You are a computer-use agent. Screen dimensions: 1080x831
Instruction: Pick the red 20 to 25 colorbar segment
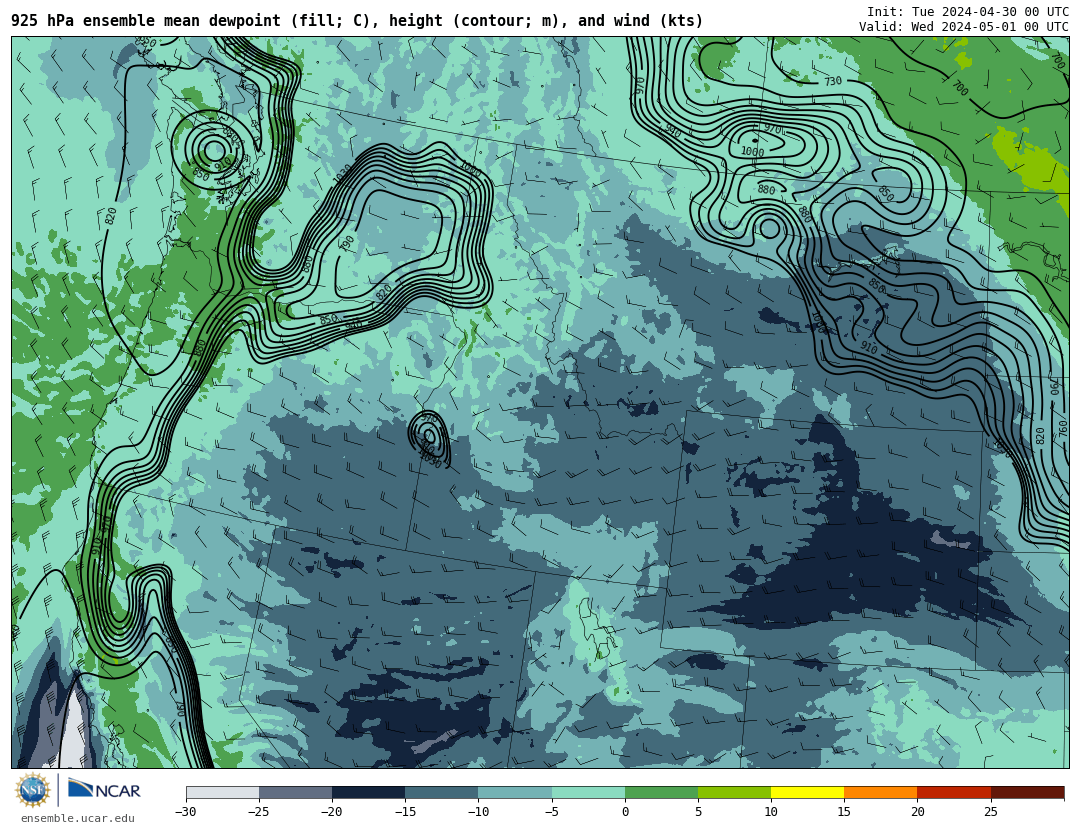[954, 792]
